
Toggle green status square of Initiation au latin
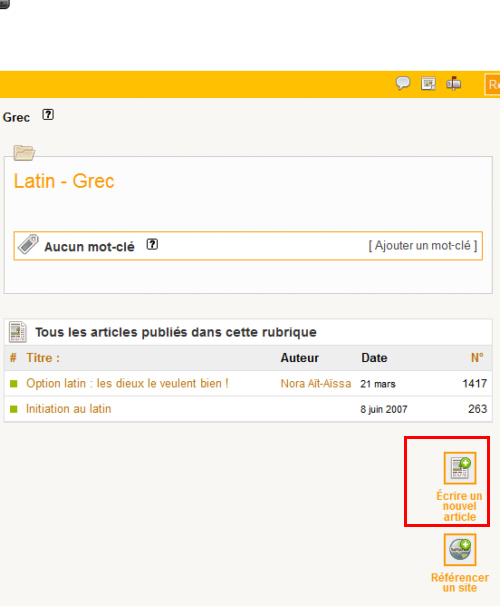coord(14,409)
